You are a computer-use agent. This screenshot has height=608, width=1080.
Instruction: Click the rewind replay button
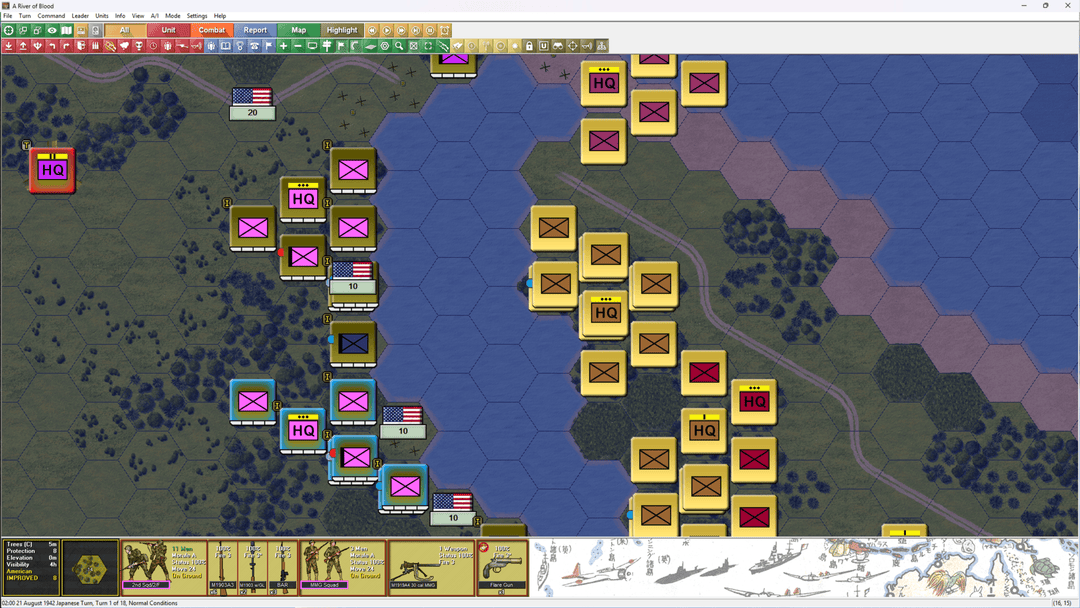[372, 30]
